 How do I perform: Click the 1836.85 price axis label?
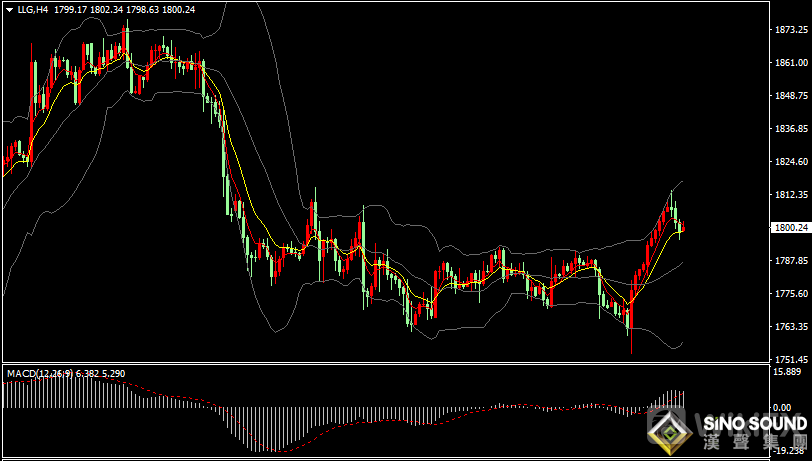pyautogui.click(x=791, y=129)
